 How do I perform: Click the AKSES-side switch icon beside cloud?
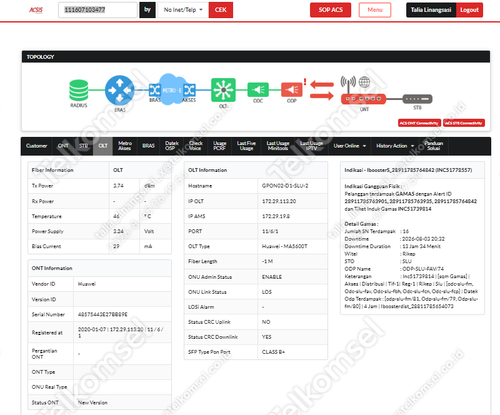click(x=189, y=90)
